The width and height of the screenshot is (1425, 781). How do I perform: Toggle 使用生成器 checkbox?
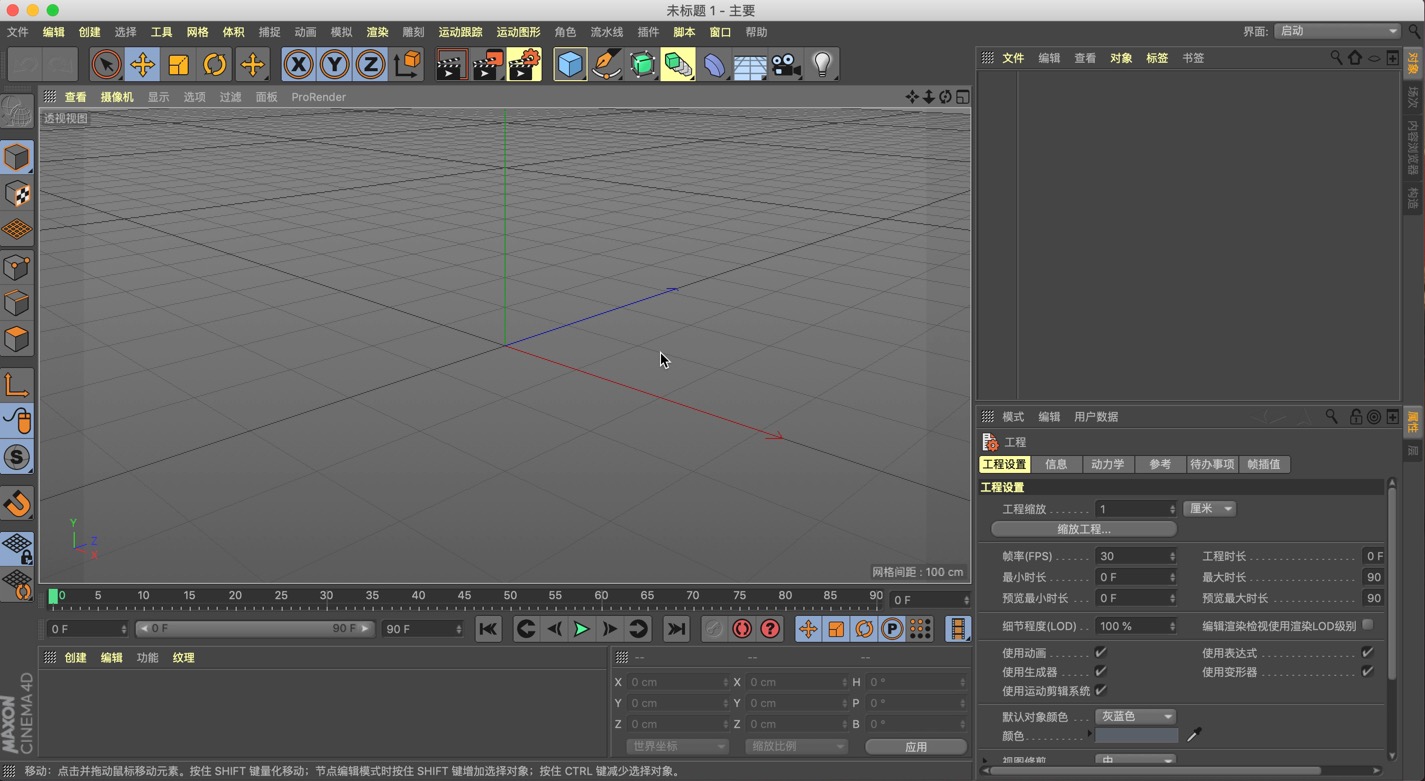(x=1101, y=672)
